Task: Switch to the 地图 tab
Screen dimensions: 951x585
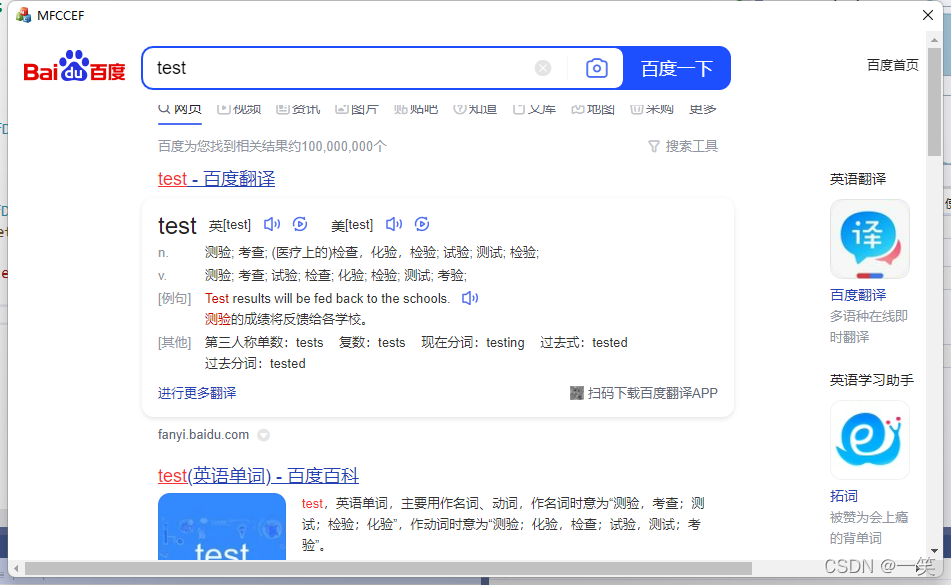Action: (x=593, y=109)
